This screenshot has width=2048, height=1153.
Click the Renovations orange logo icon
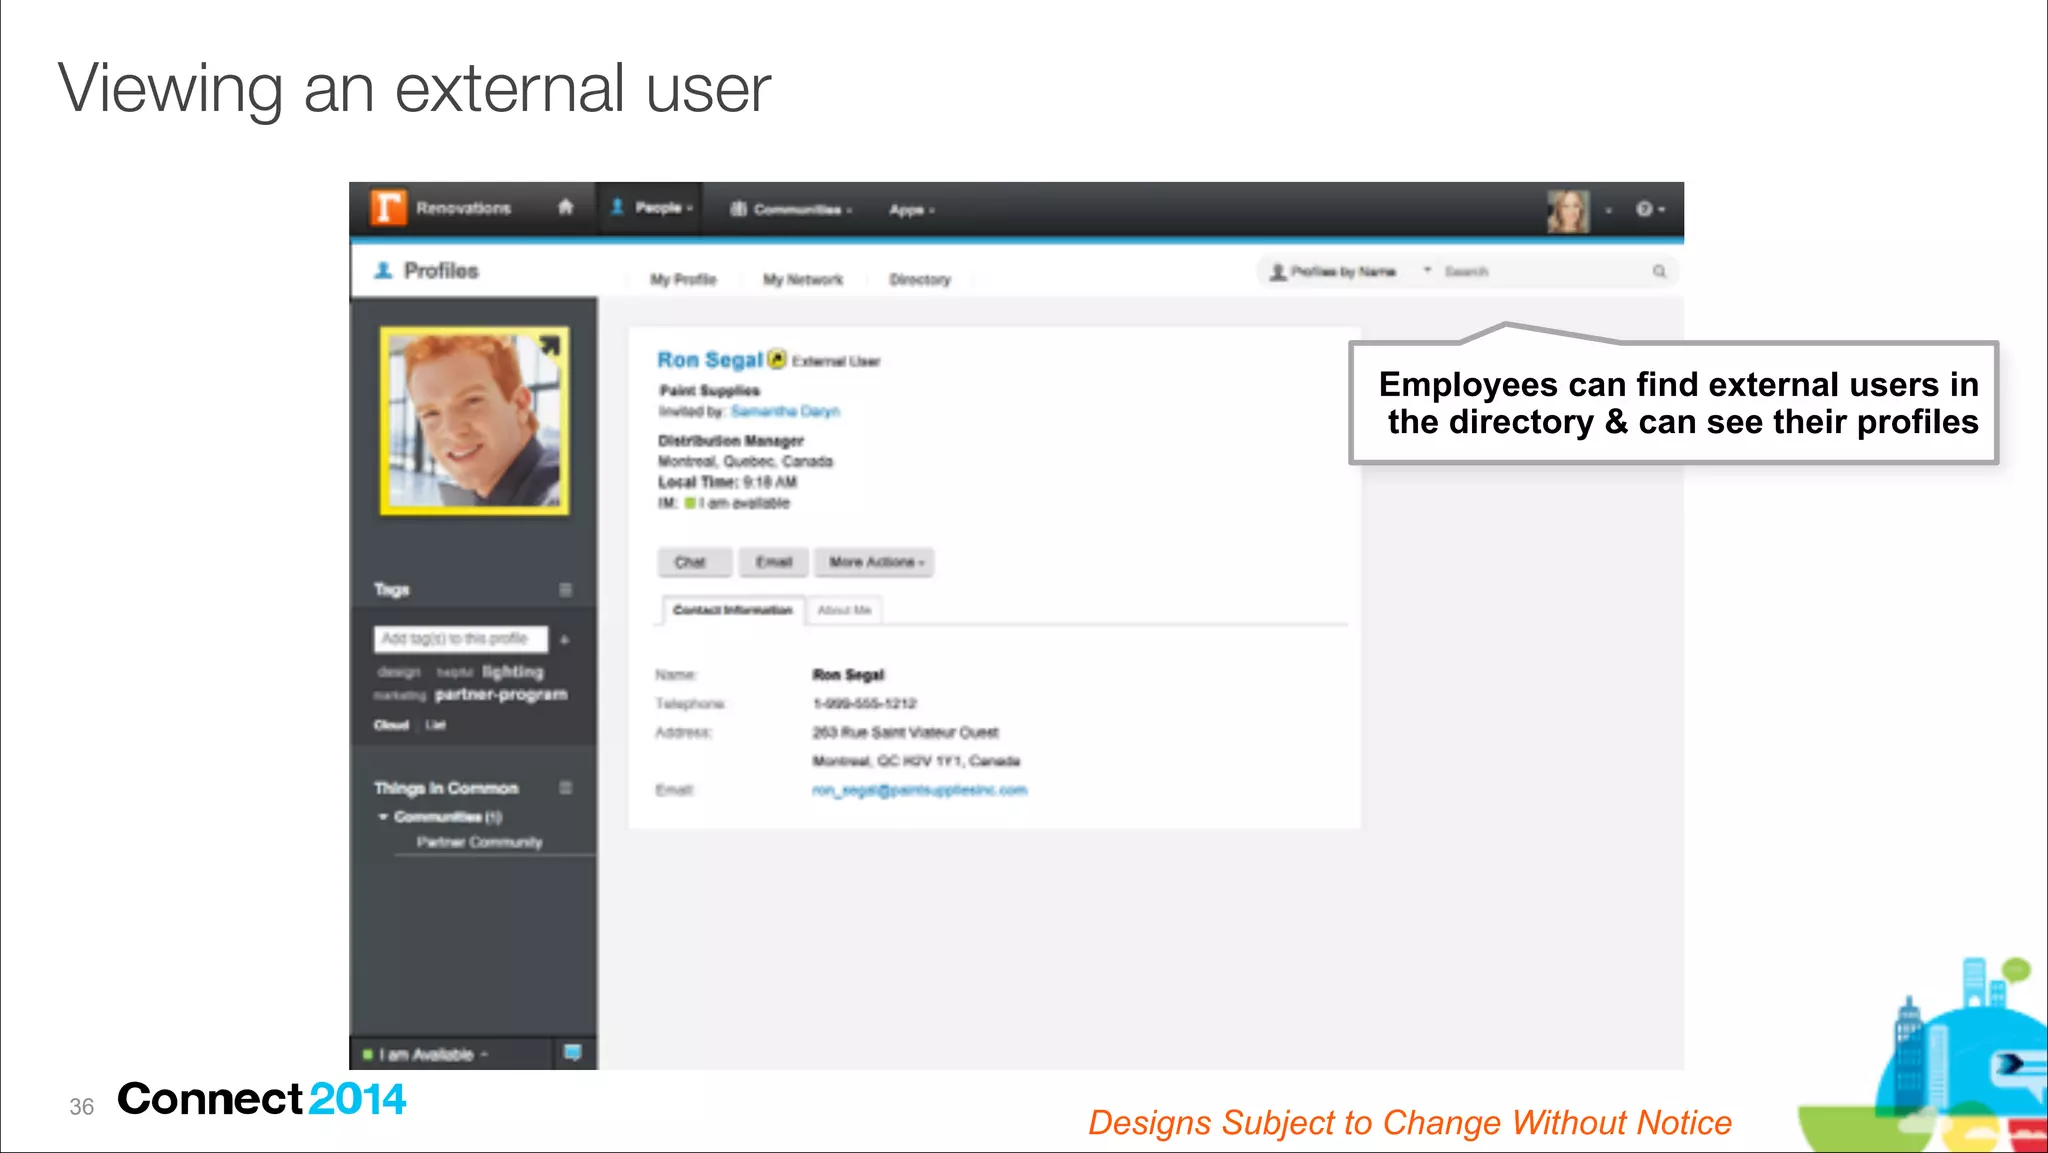388,208
